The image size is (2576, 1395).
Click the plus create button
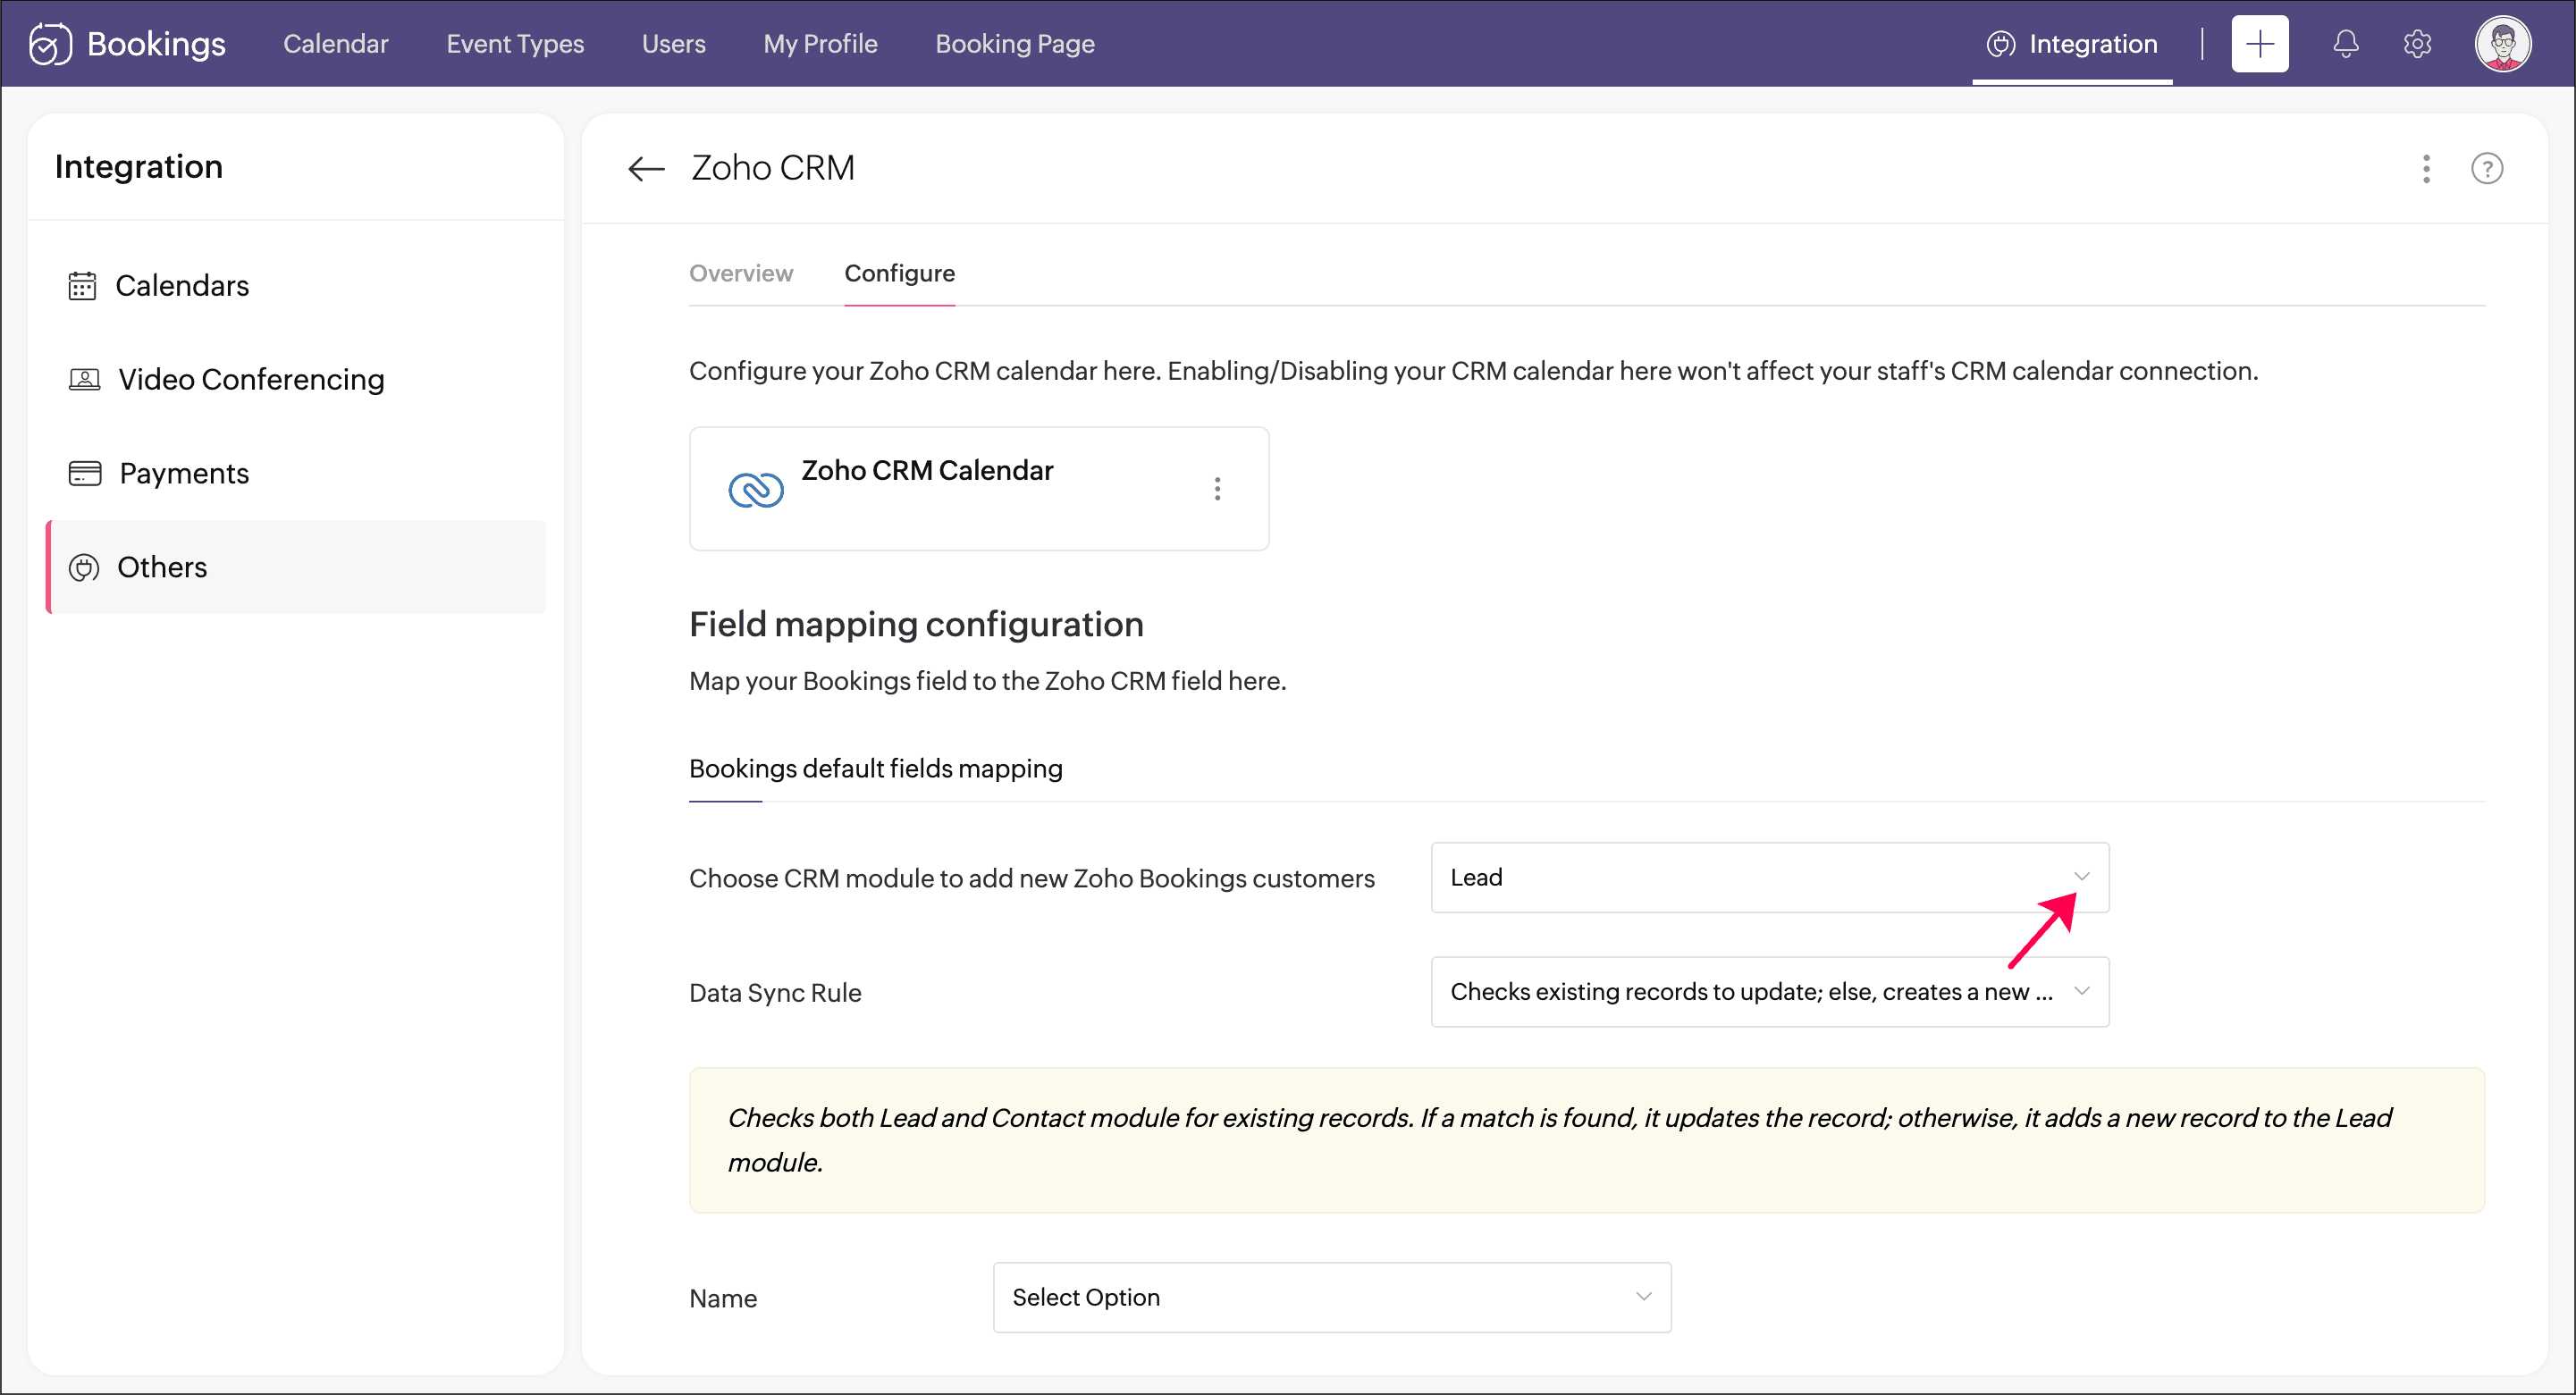pos(2259,44)
